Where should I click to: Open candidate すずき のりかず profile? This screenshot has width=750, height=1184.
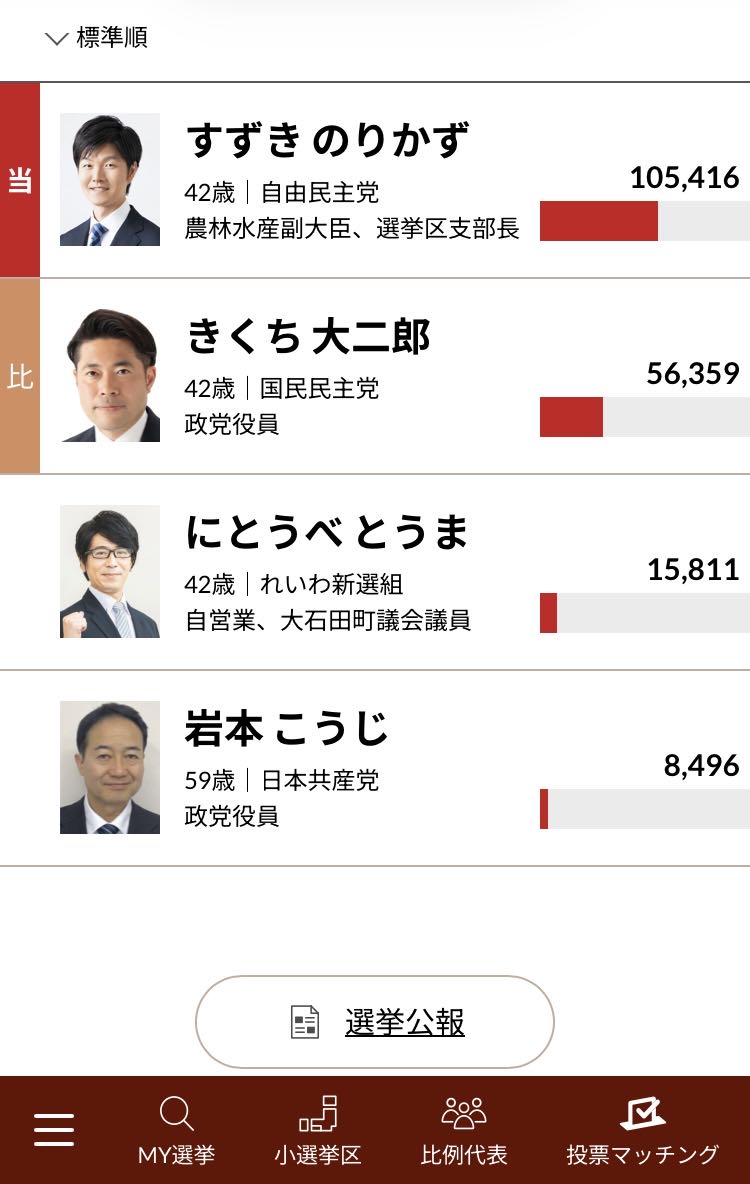click(327, 141)
